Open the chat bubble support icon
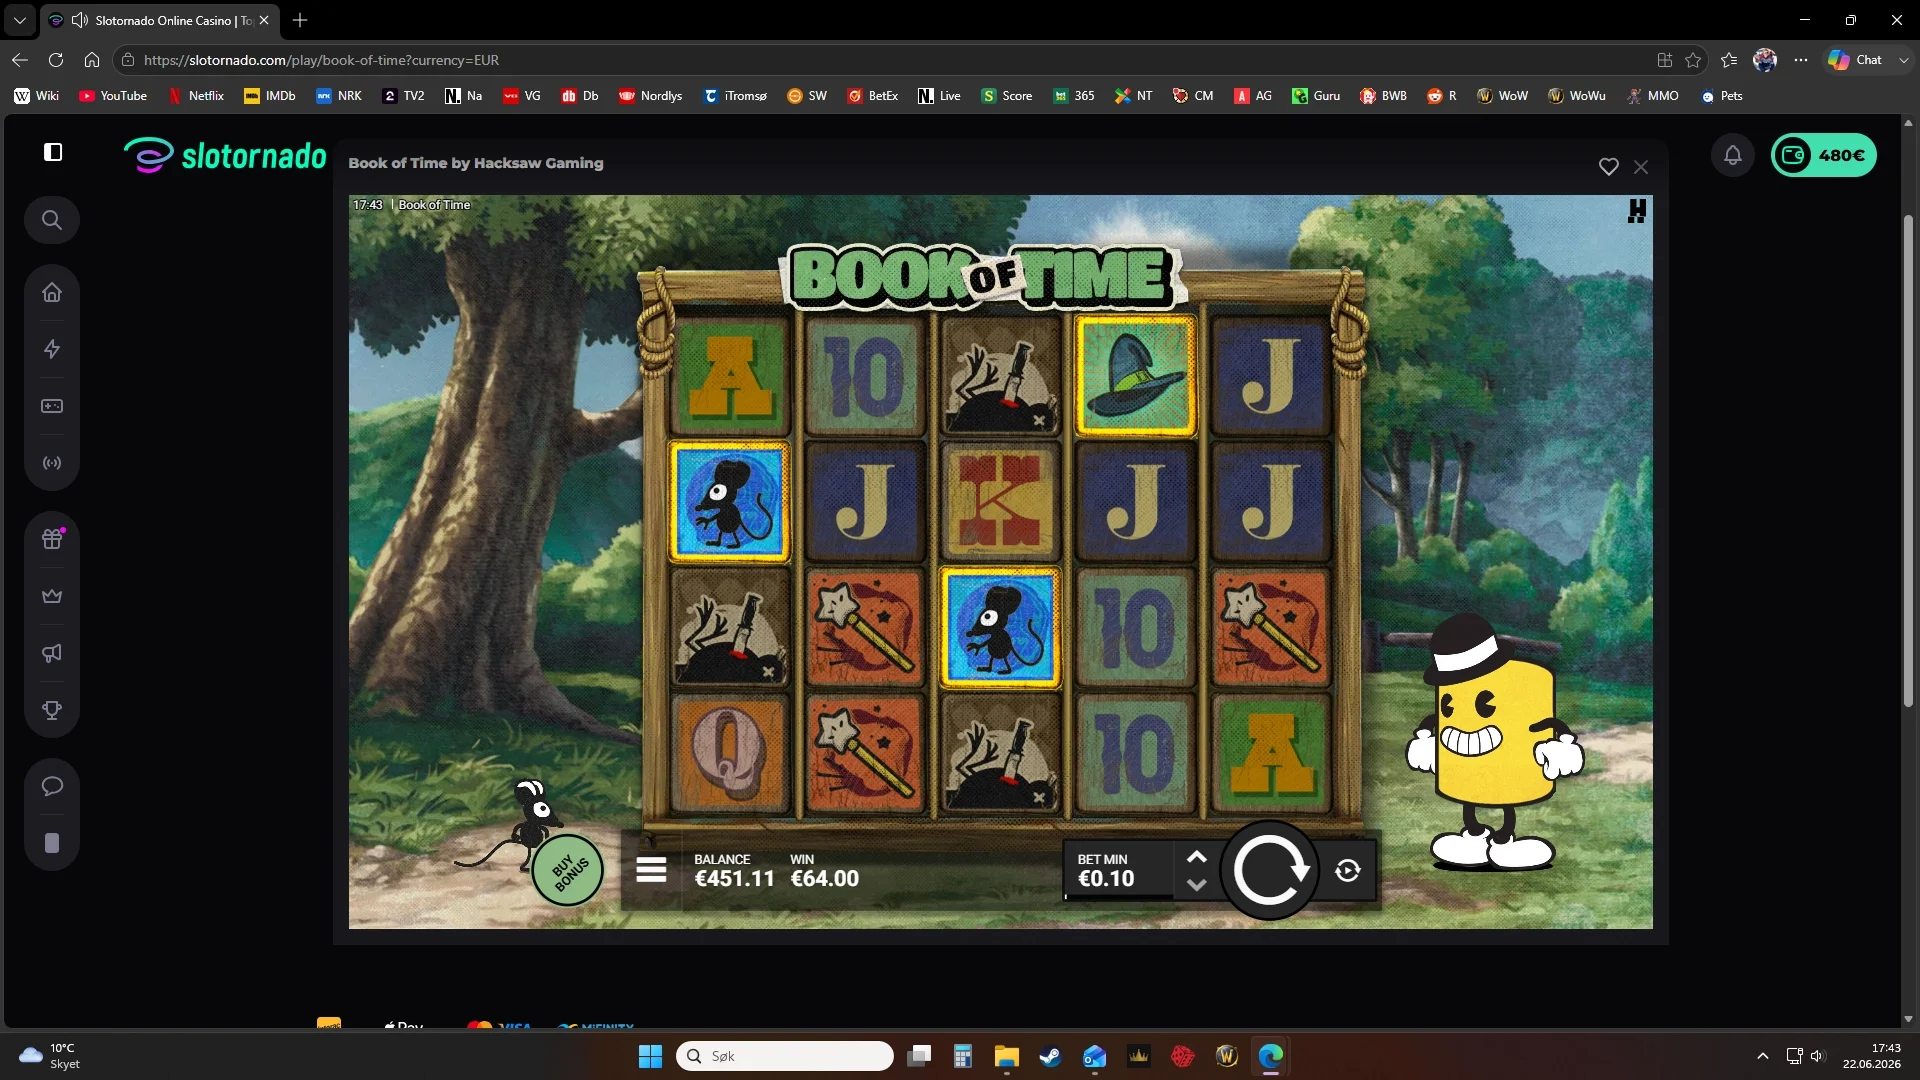 (x=52, y=786)
